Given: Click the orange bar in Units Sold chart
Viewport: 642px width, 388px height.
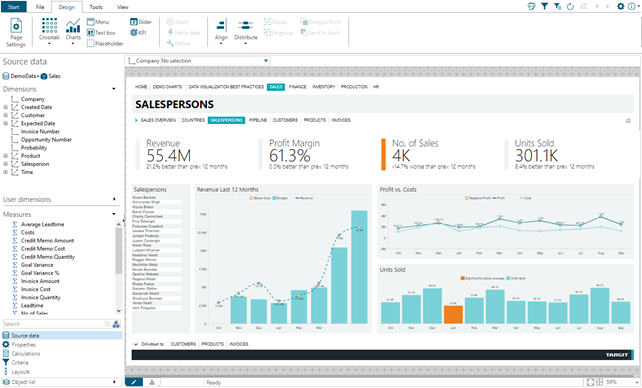Looking at the screenshot, I should [x=453, y=315].
